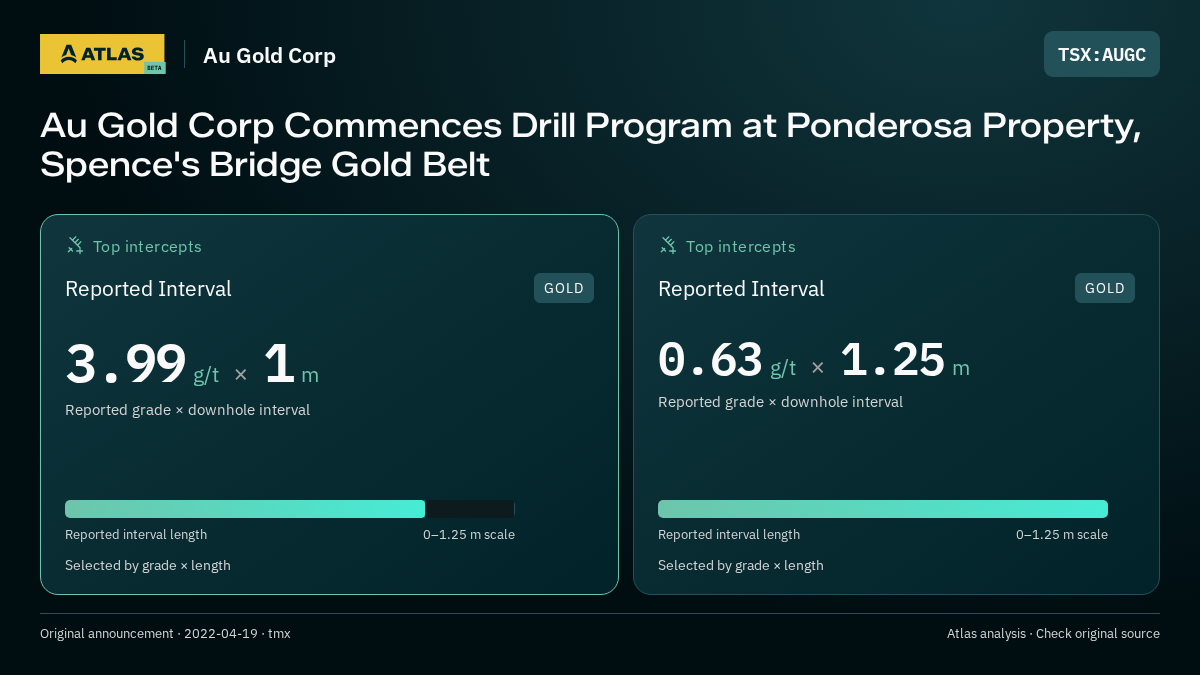Screen dimensions: 1200x675
Task: Click the interval length bar on the 3.99 card
Action: click(x=290, y=509)
